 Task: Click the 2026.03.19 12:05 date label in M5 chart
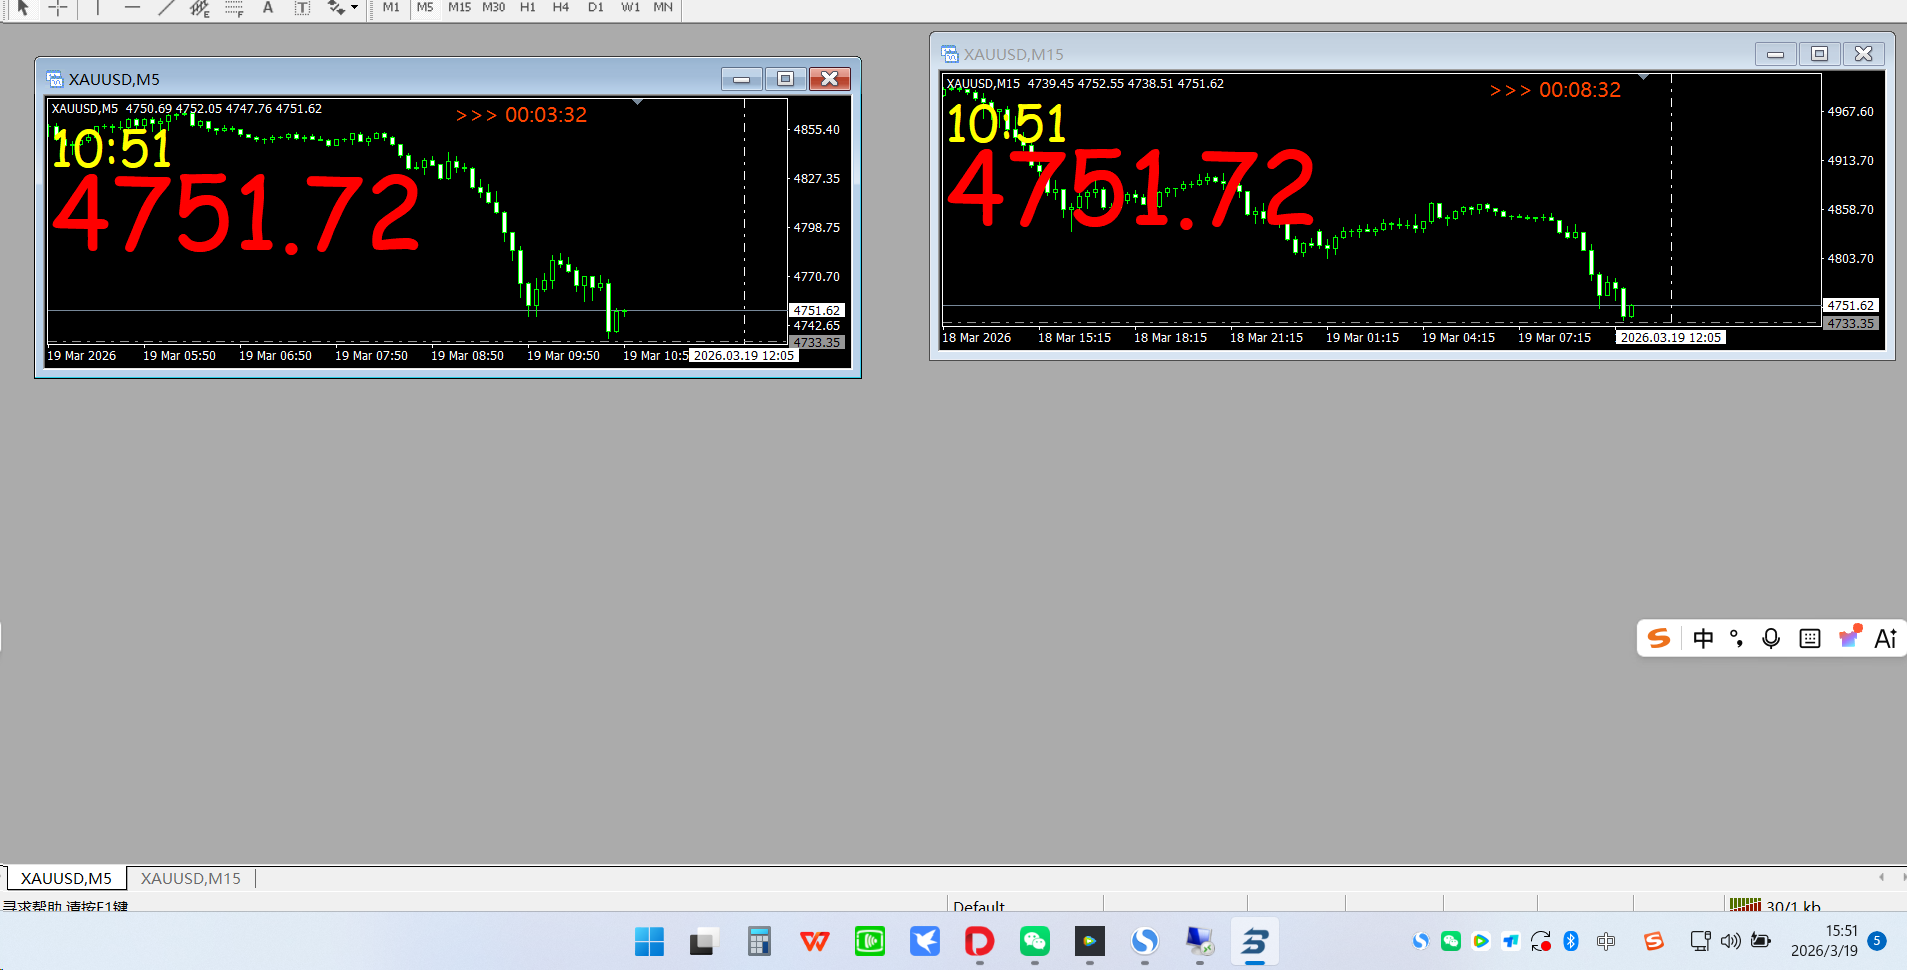click(x=744, y=355)
